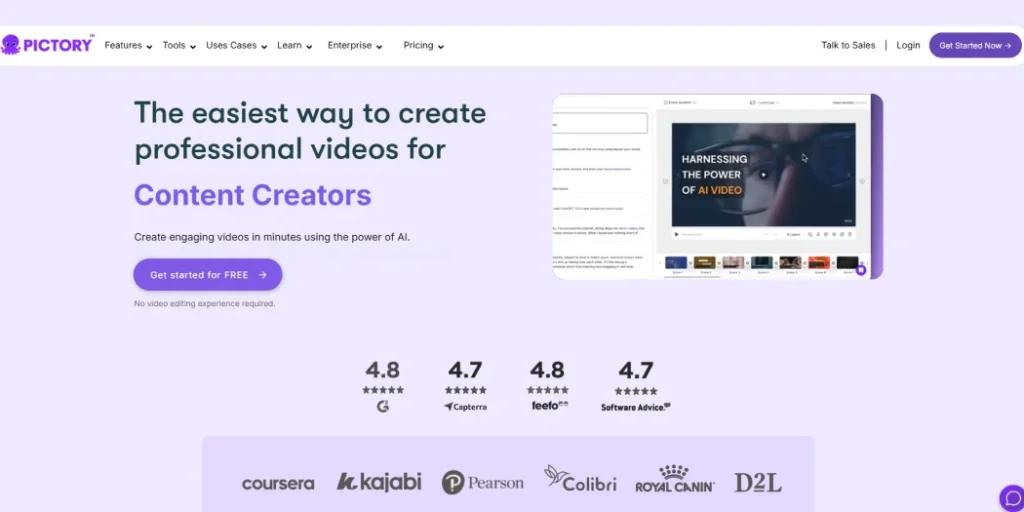Expand the Tools dropdown menu
Viewport: 1024px width, 512px height.
click(x=179, y=46)
